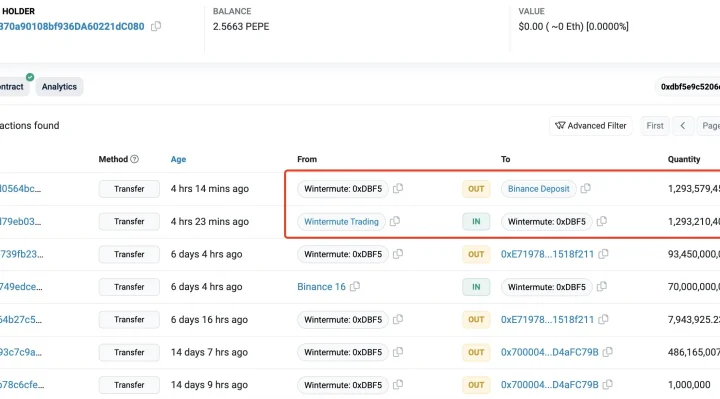Open 0x700004...D4aFC79B in 14 days 7 hrs row
This screenshot has width=720, height=399.
[x=550, y=352]
